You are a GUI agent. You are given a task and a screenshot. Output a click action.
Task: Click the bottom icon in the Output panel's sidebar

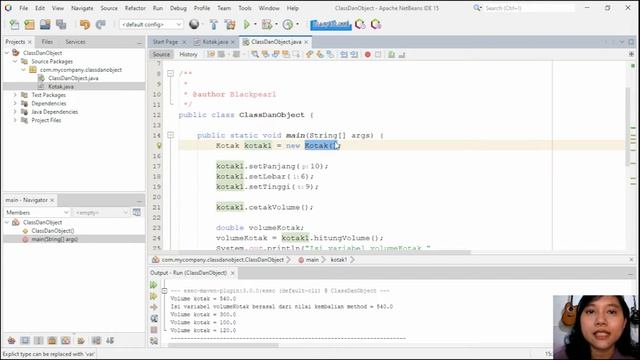tap(154, 341)
